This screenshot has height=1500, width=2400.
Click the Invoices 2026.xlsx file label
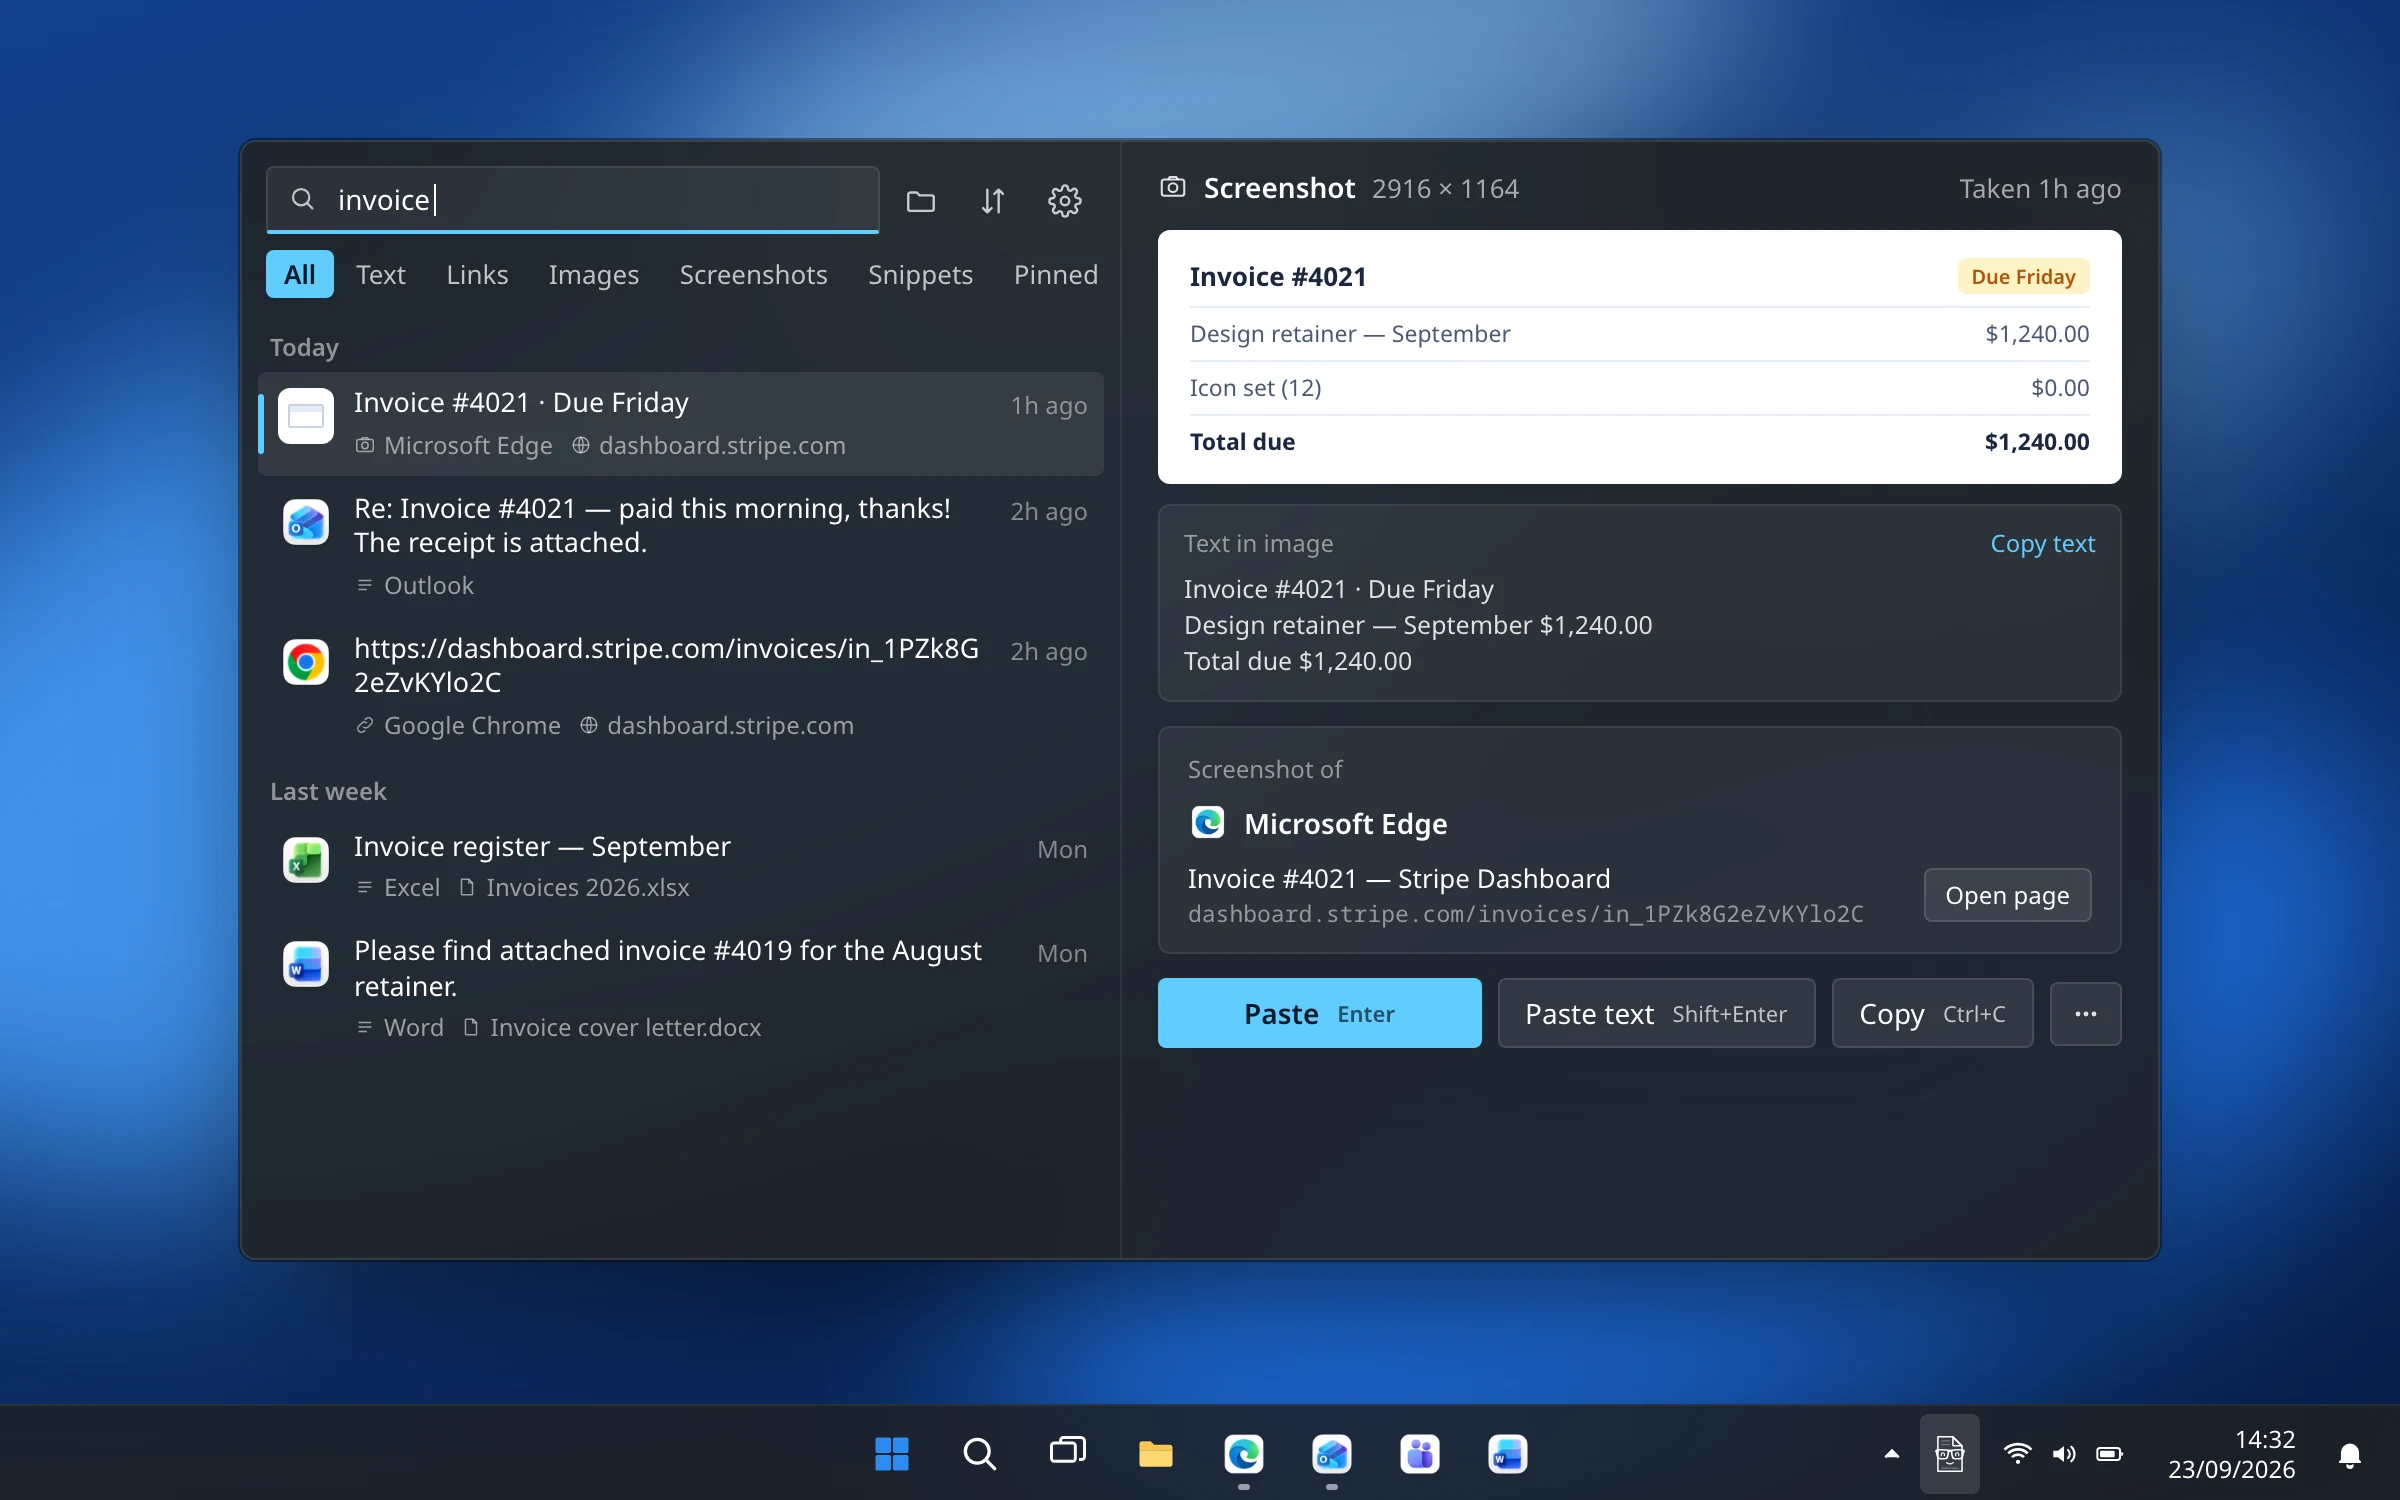[587, 888]
